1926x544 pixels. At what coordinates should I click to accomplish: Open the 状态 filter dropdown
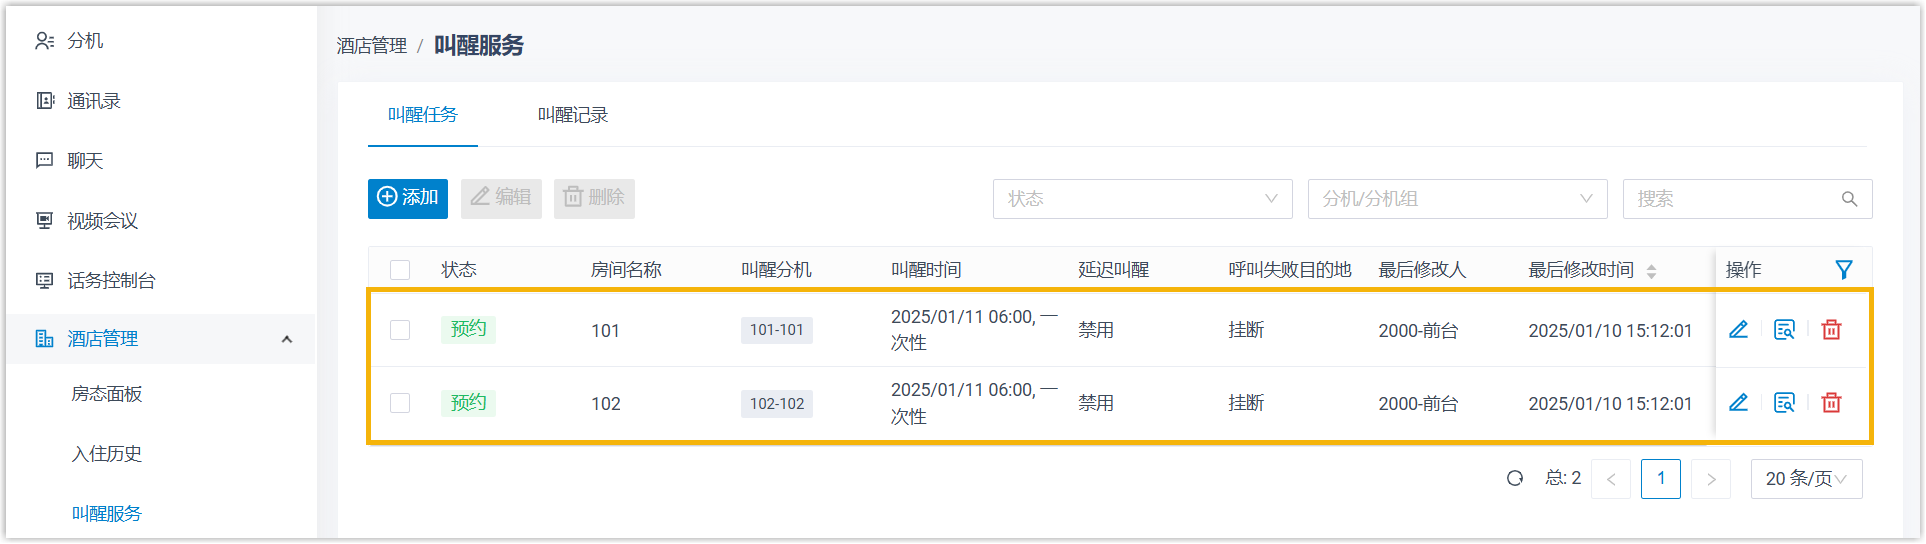[1142, 199]
